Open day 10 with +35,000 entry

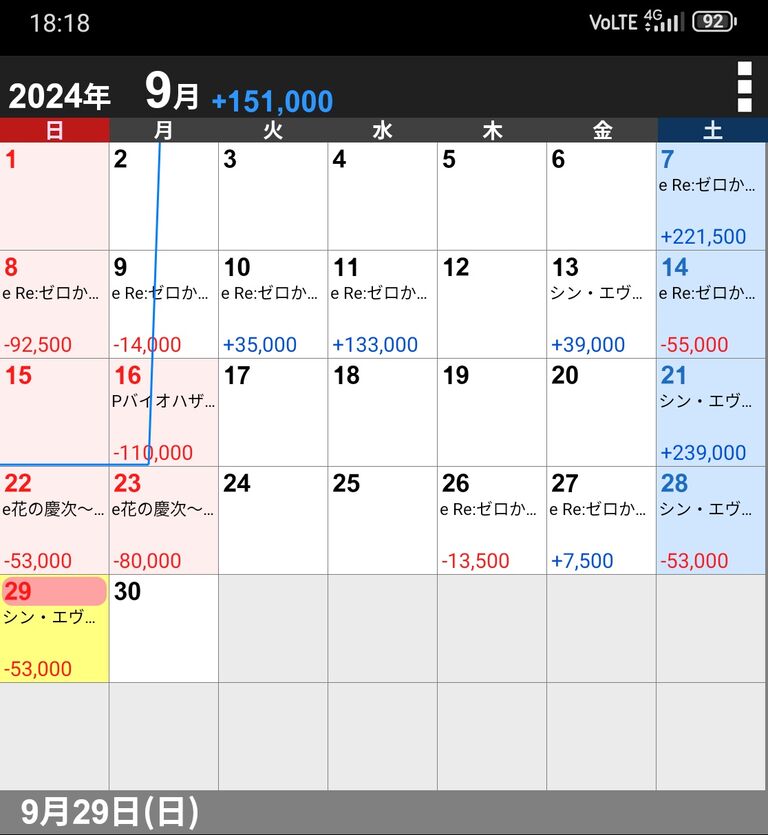point(273,305)
